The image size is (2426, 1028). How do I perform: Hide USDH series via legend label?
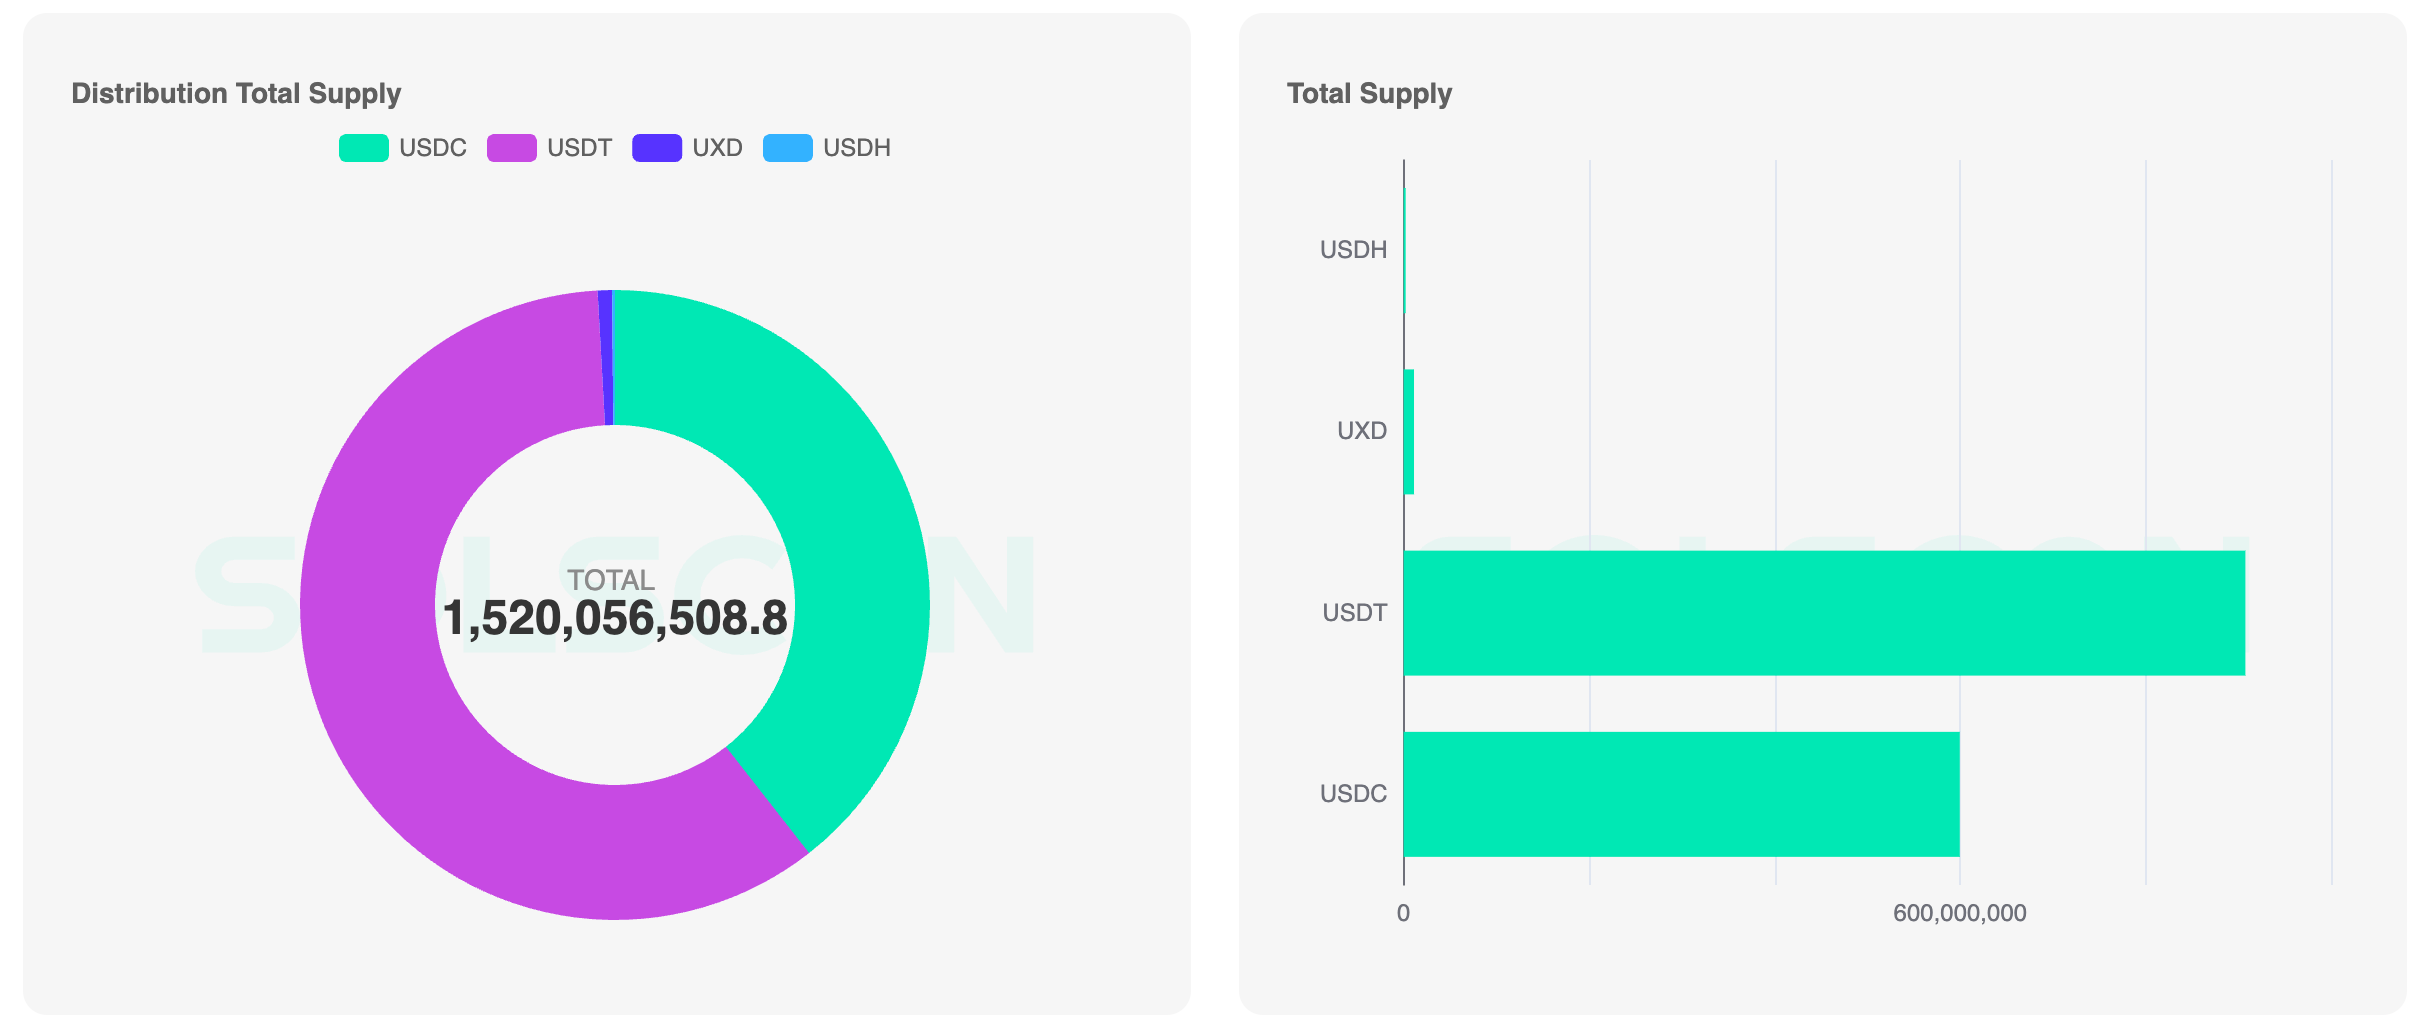(x=856, y=148)
